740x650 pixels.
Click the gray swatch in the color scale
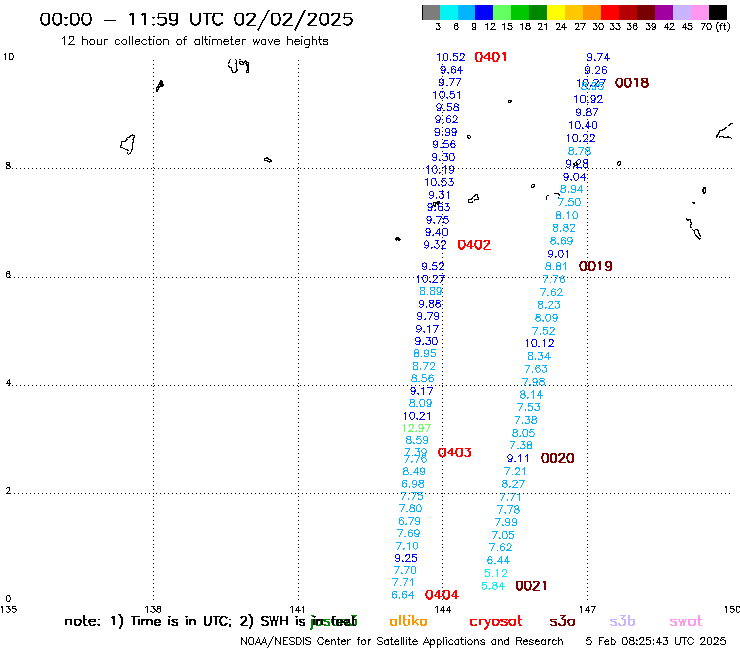[431, 12]
